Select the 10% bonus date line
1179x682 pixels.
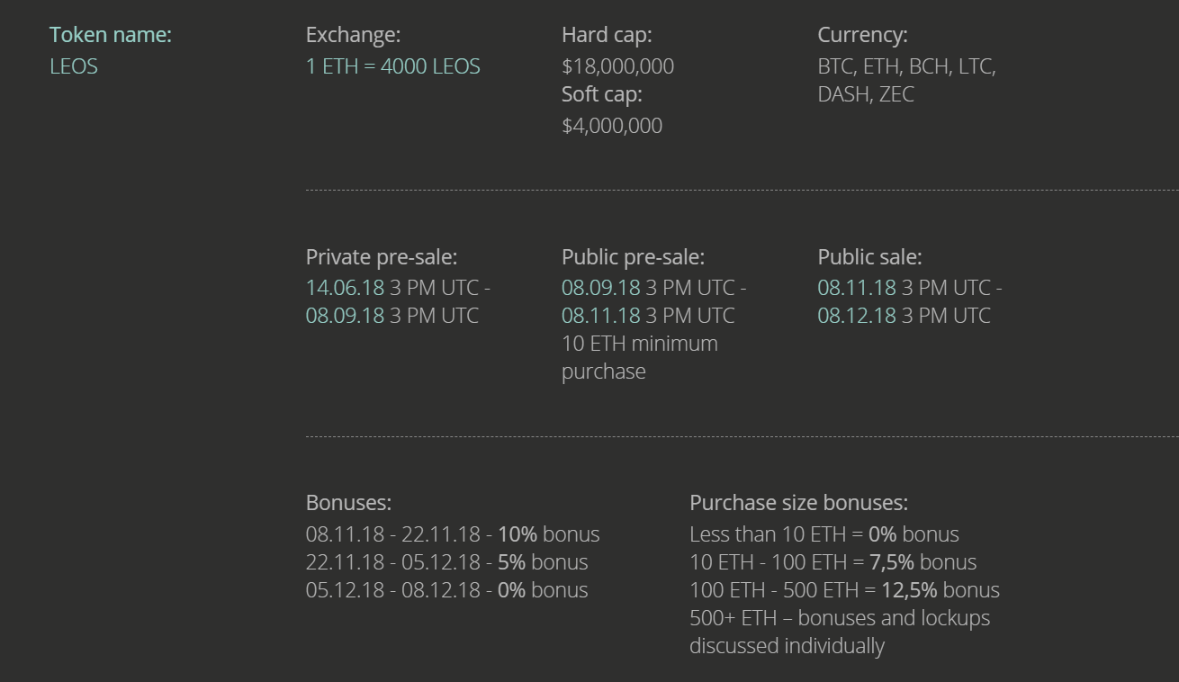(x=452, y=534)
